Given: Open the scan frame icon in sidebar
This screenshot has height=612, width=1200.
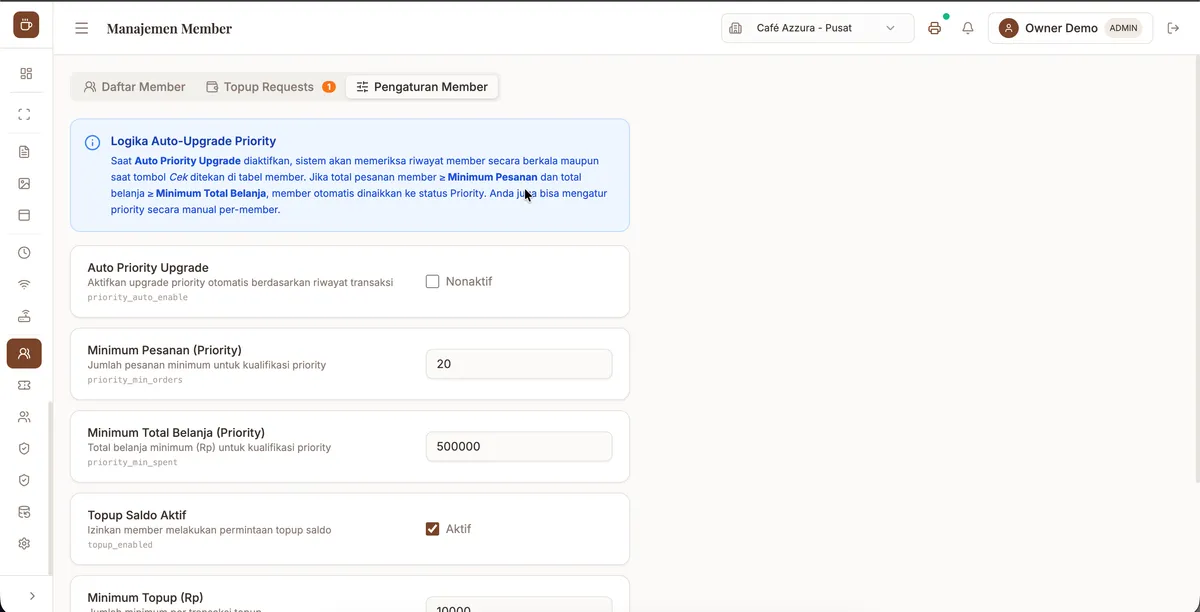Looking at the screenshot, I should pyautogui.click(x=25, y=114).
